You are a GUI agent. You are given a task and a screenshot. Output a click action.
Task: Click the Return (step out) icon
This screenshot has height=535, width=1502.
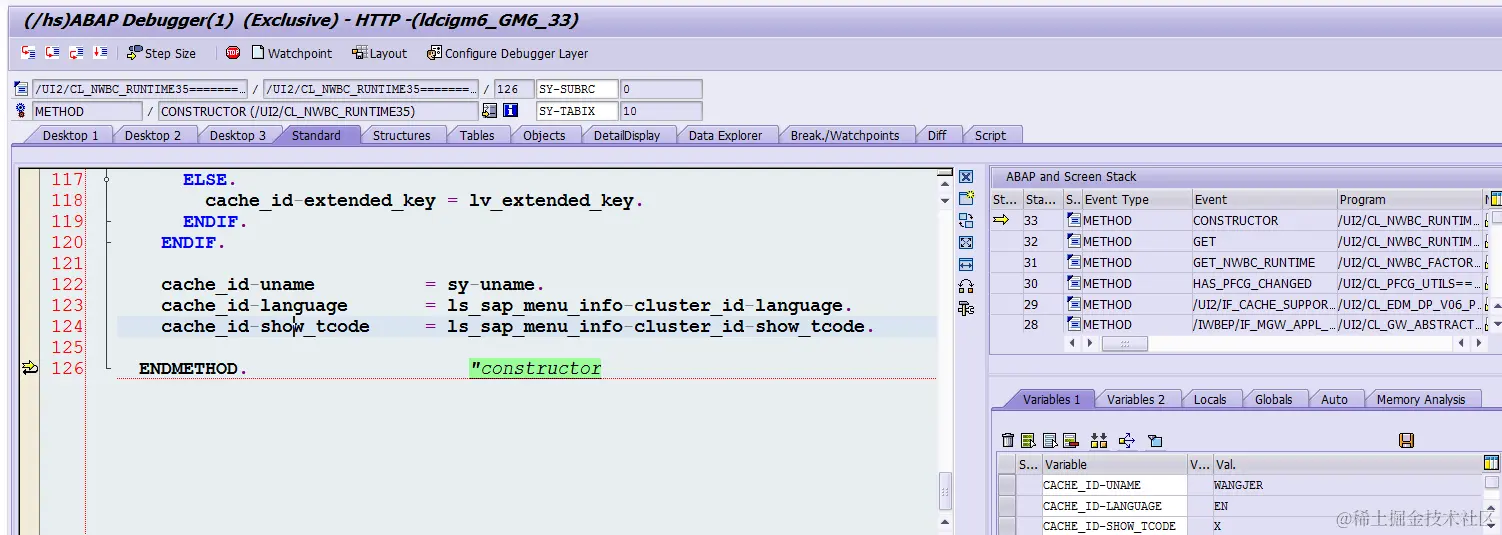click(76, 53)
